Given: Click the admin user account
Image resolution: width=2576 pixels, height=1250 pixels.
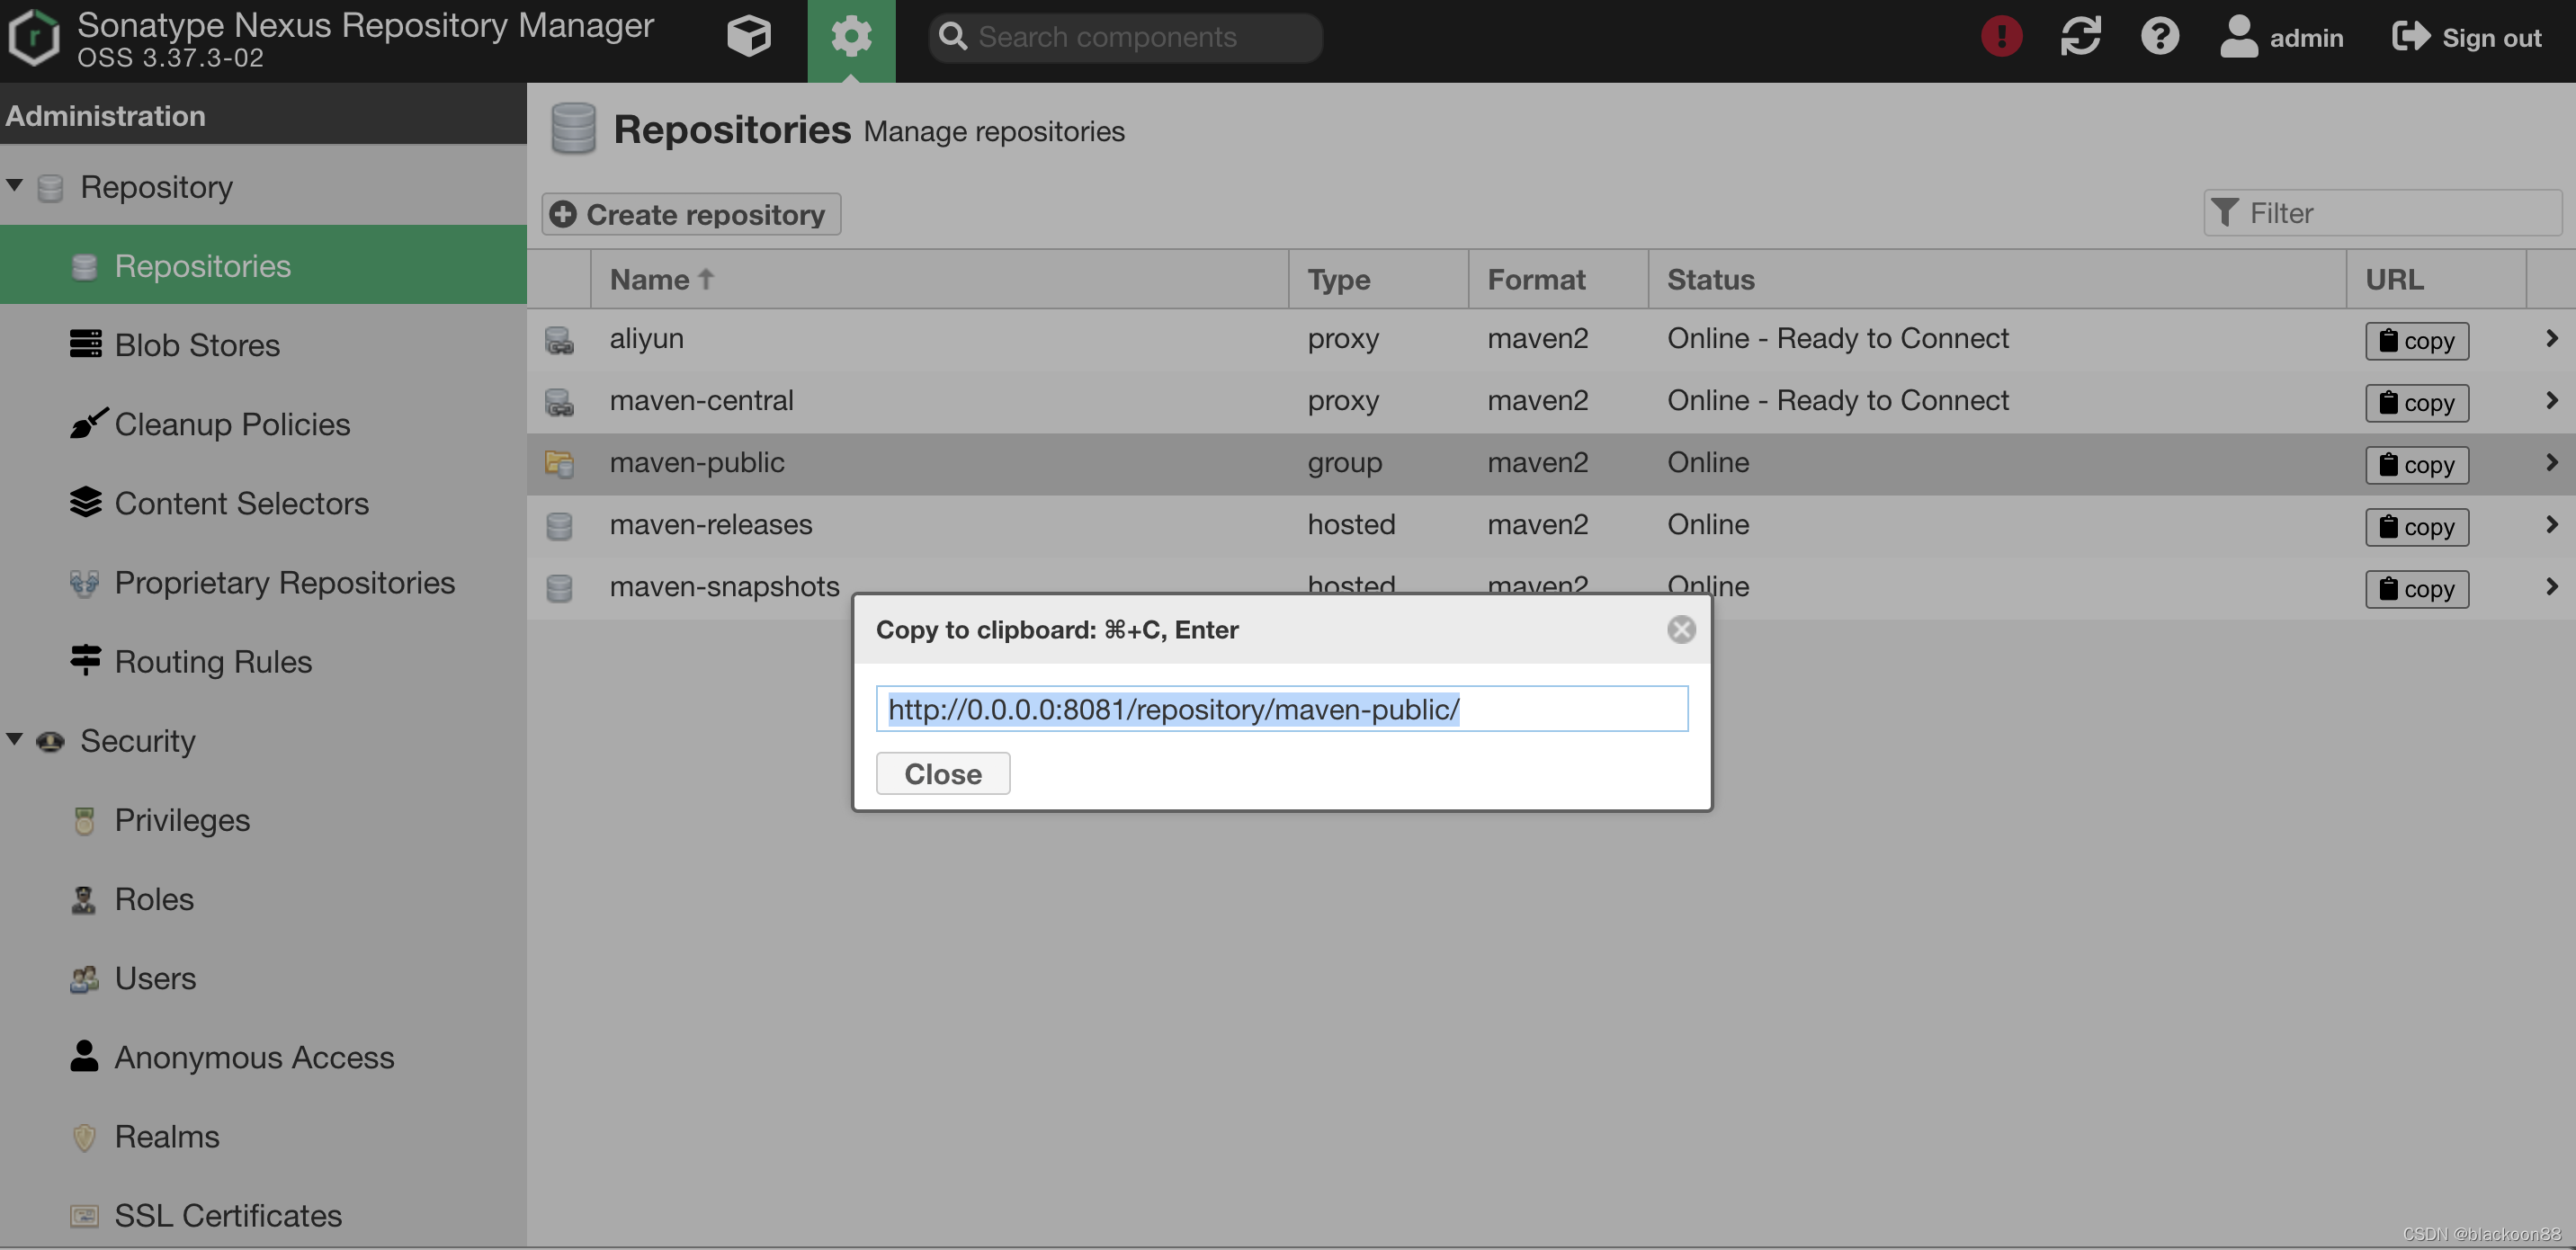Looking at the screenshot, I should 2281,37.
